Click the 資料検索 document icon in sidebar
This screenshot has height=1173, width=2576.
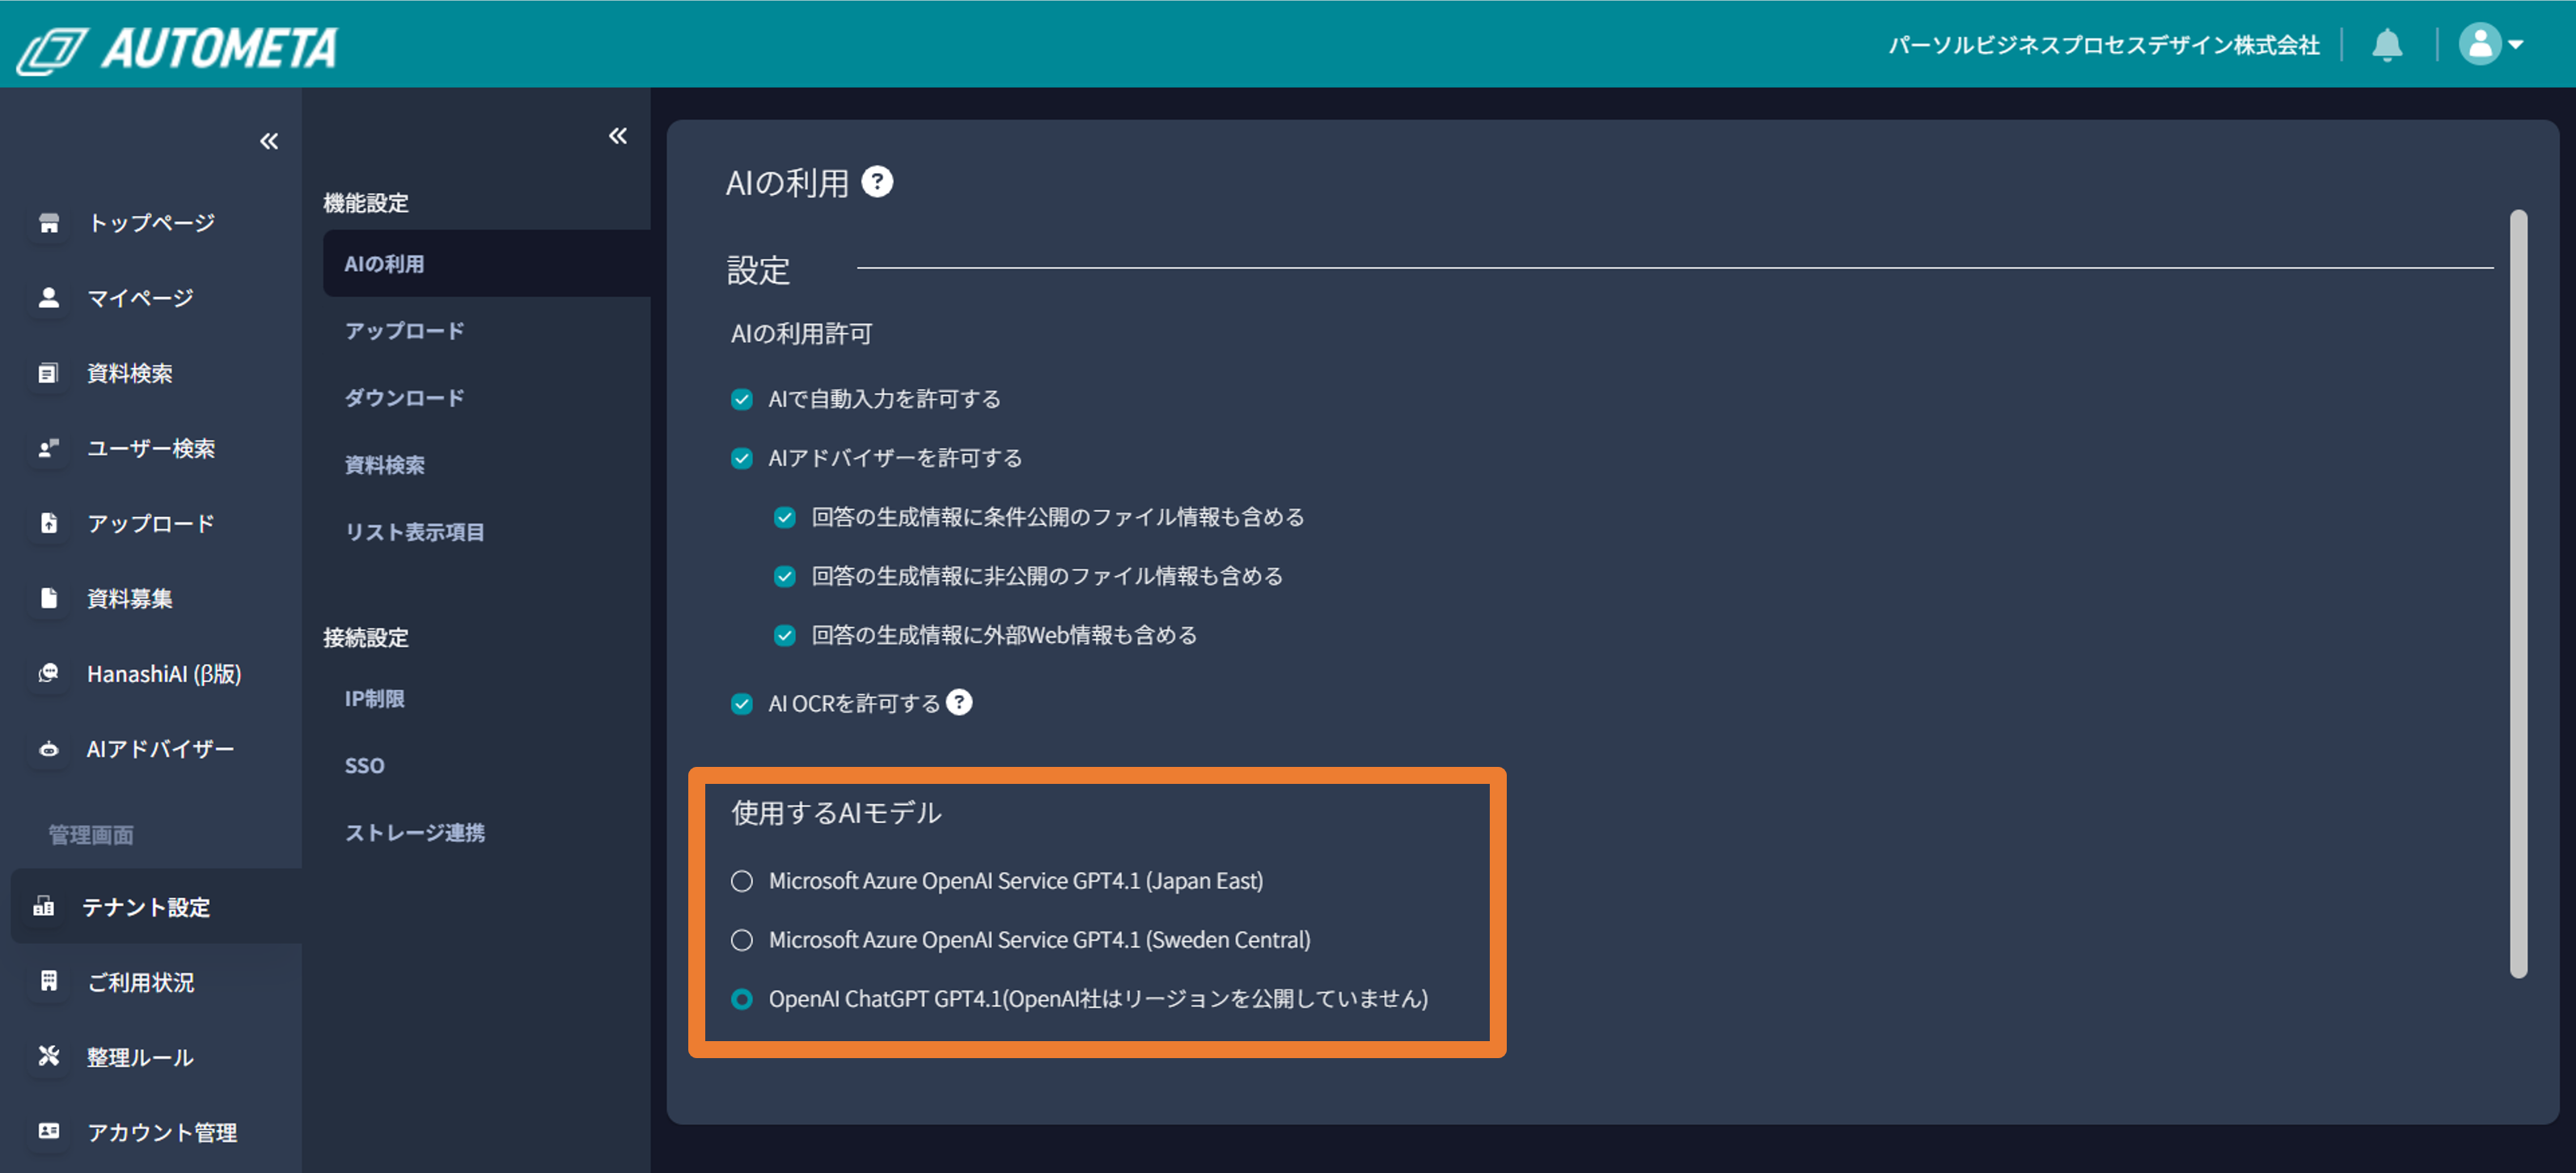(x=49, y=373)
